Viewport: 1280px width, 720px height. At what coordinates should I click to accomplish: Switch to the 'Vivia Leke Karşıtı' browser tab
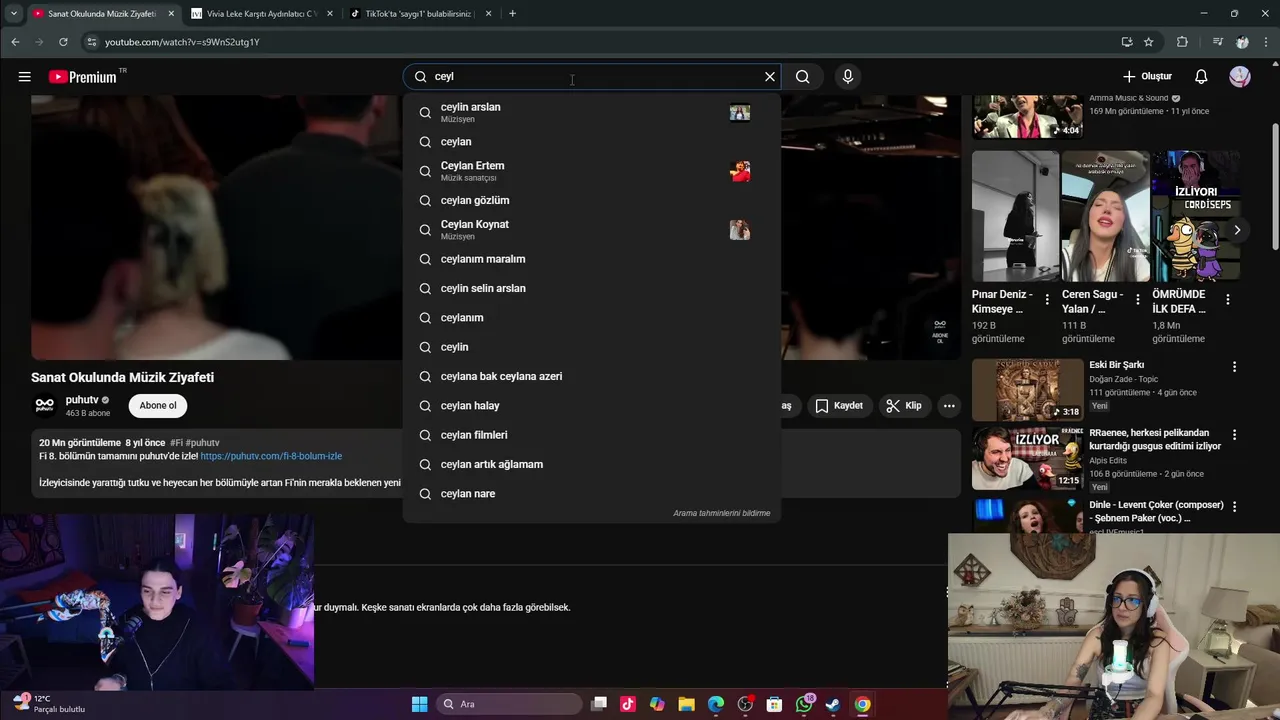click(x=261, y=14)
